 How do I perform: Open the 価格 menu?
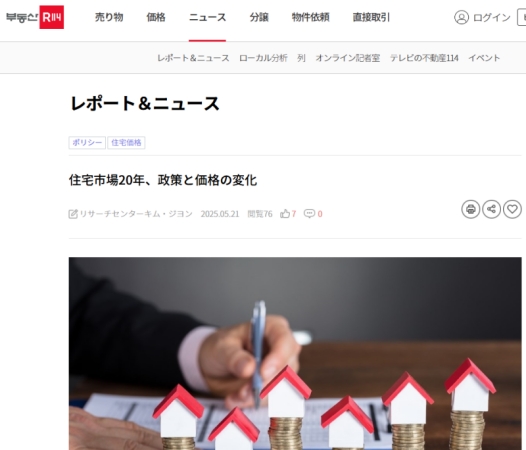click(x=156, y=17)
